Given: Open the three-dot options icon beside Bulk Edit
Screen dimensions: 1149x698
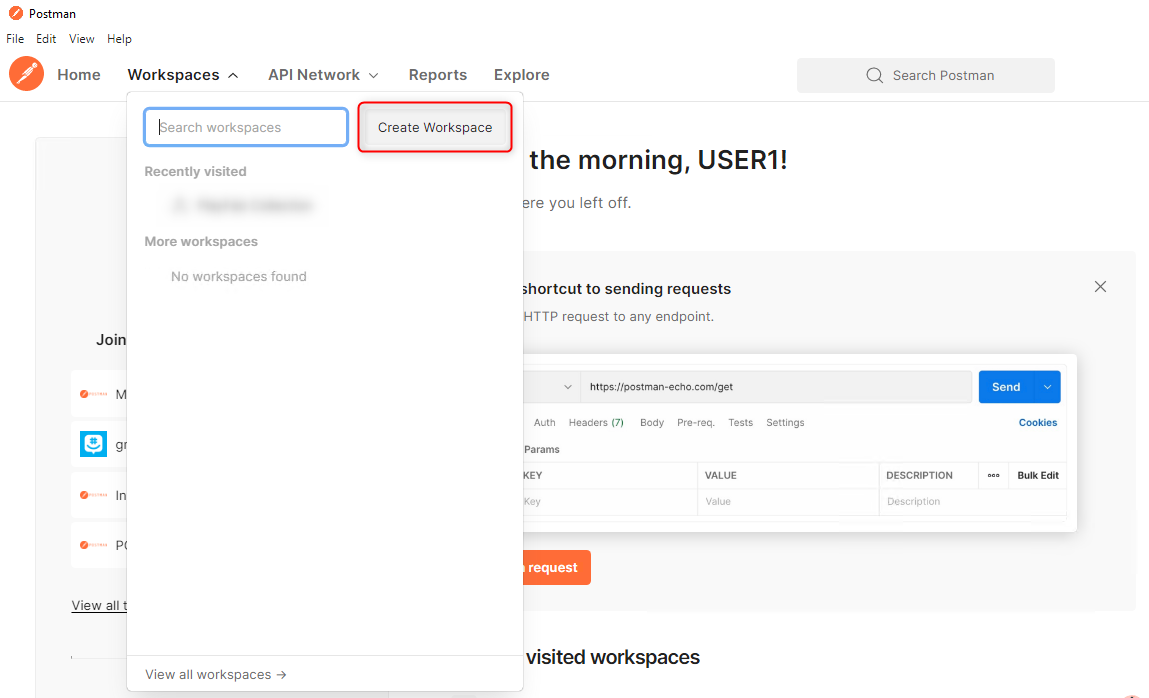Looking at the screenshot, I should pyautogui.click(x=994, y=475).
